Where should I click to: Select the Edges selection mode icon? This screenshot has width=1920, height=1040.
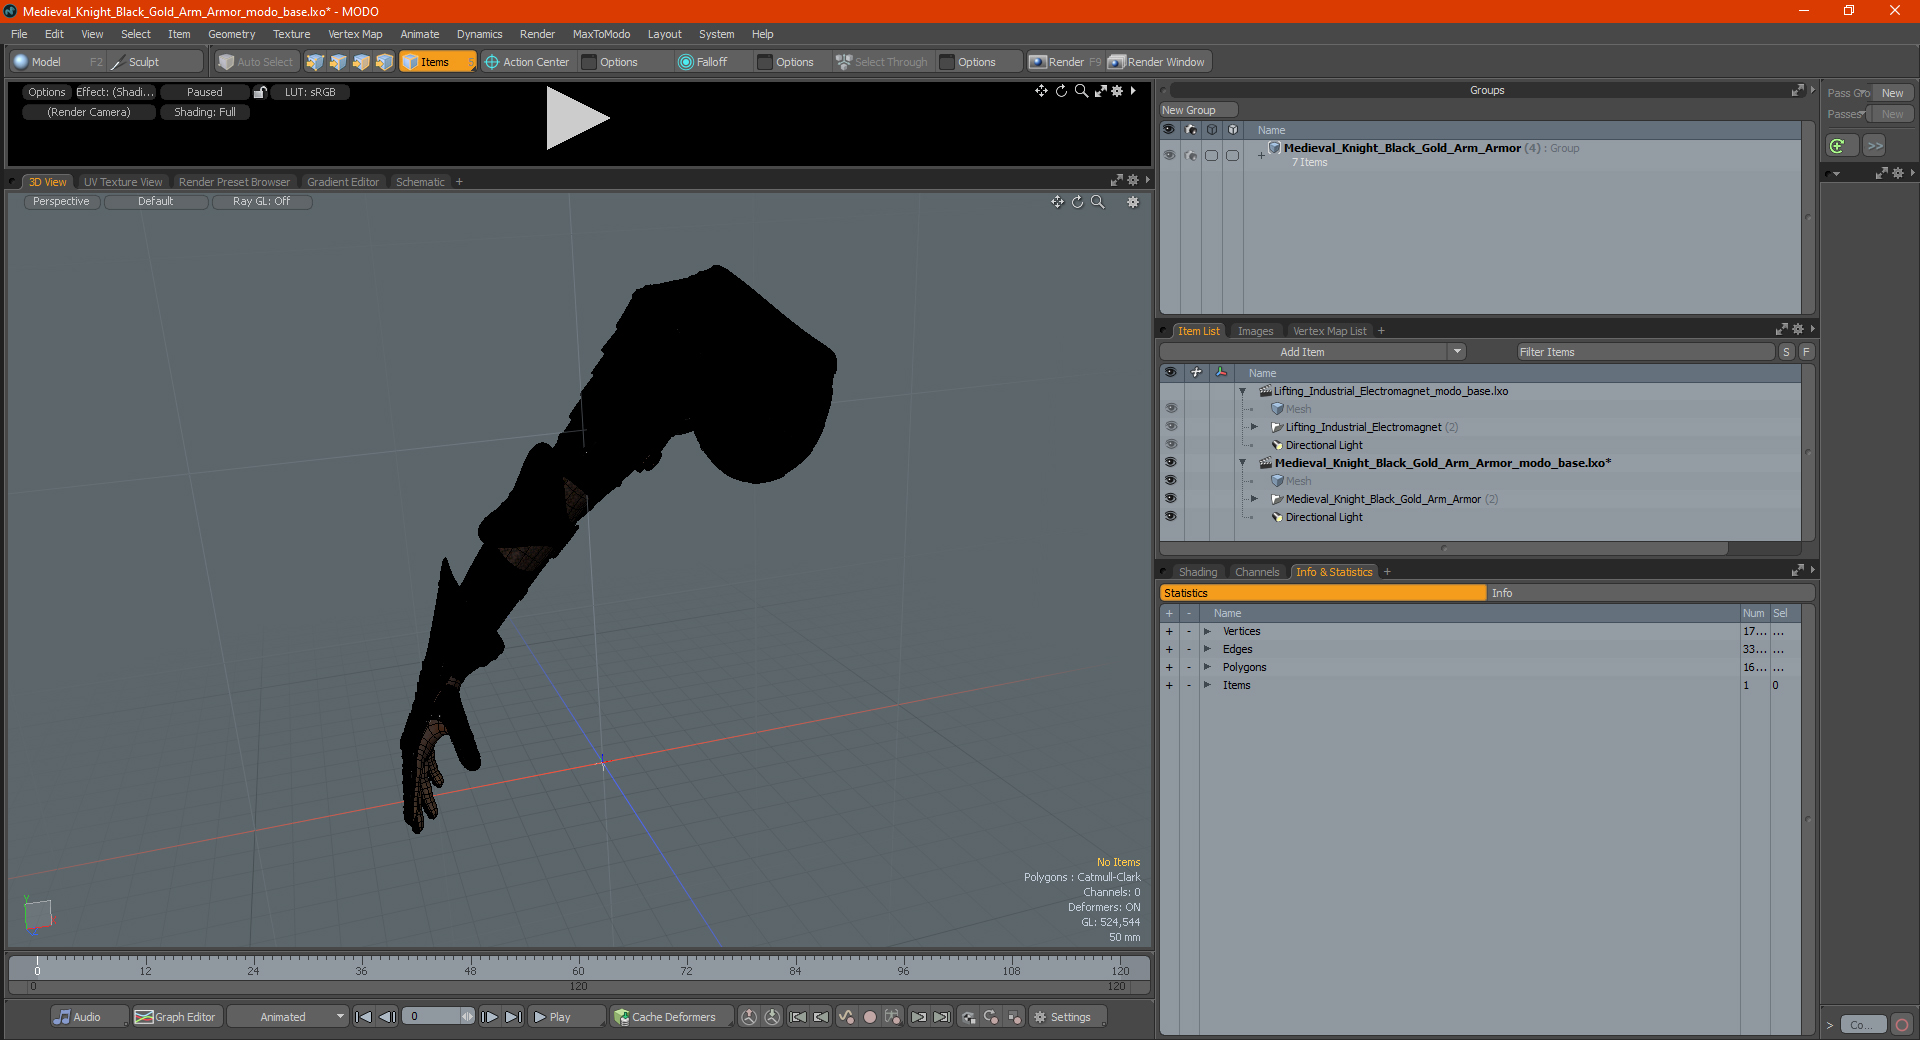[x=338, y=62]
